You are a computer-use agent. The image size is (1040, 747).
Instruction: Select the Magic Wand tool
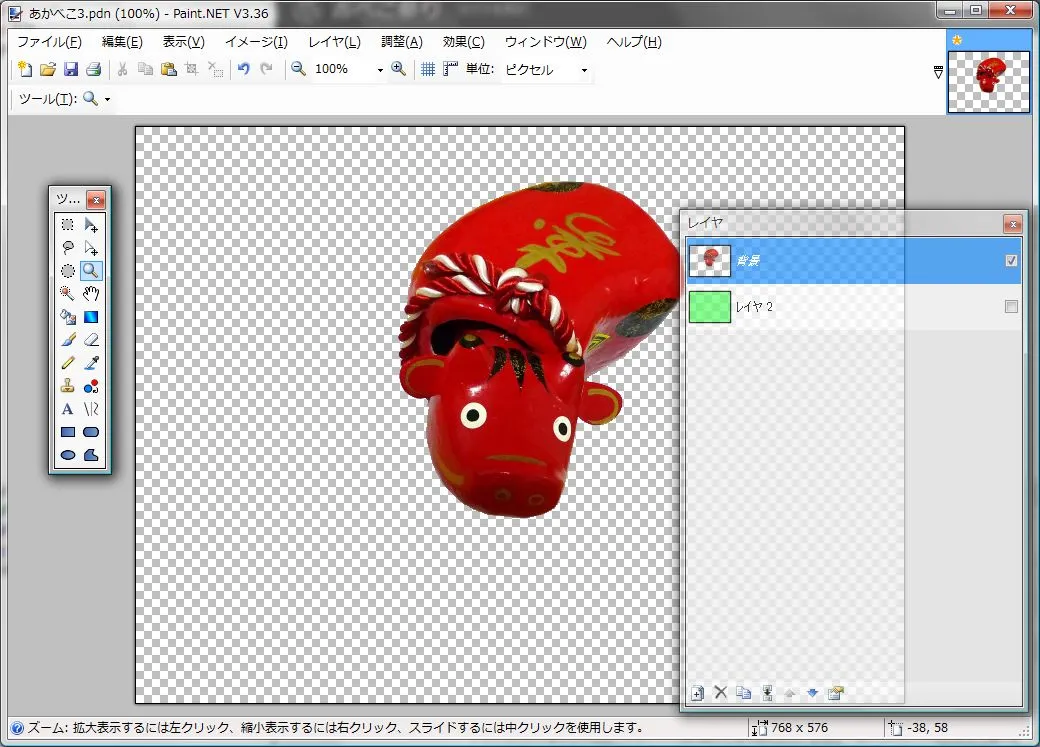click(68, 293)
